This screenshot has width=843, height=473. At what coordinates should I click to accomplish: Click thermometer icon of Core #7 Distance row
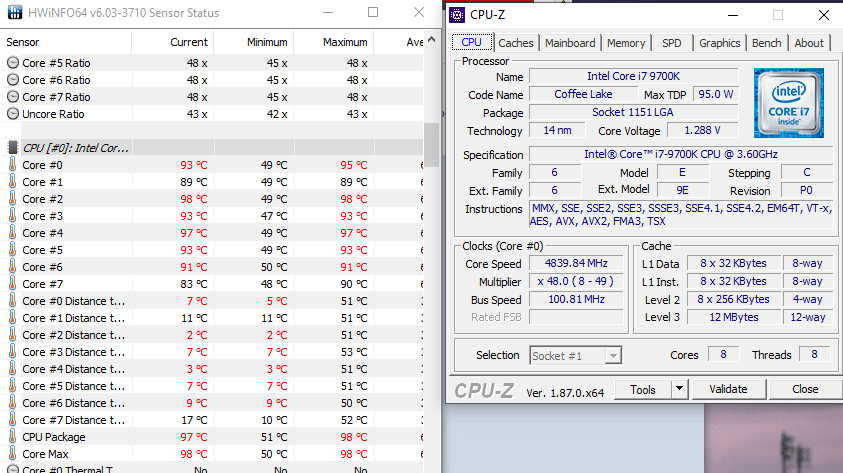pos(12,420)
